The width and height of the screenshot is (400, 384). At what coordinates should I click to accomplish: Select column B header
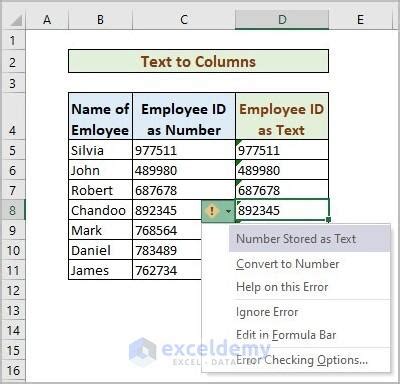100,20
